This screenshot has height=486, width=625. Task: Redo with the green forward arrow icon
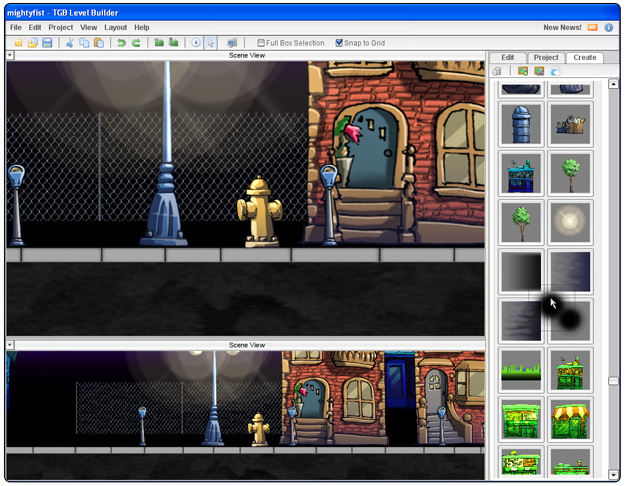coord(136,43)
